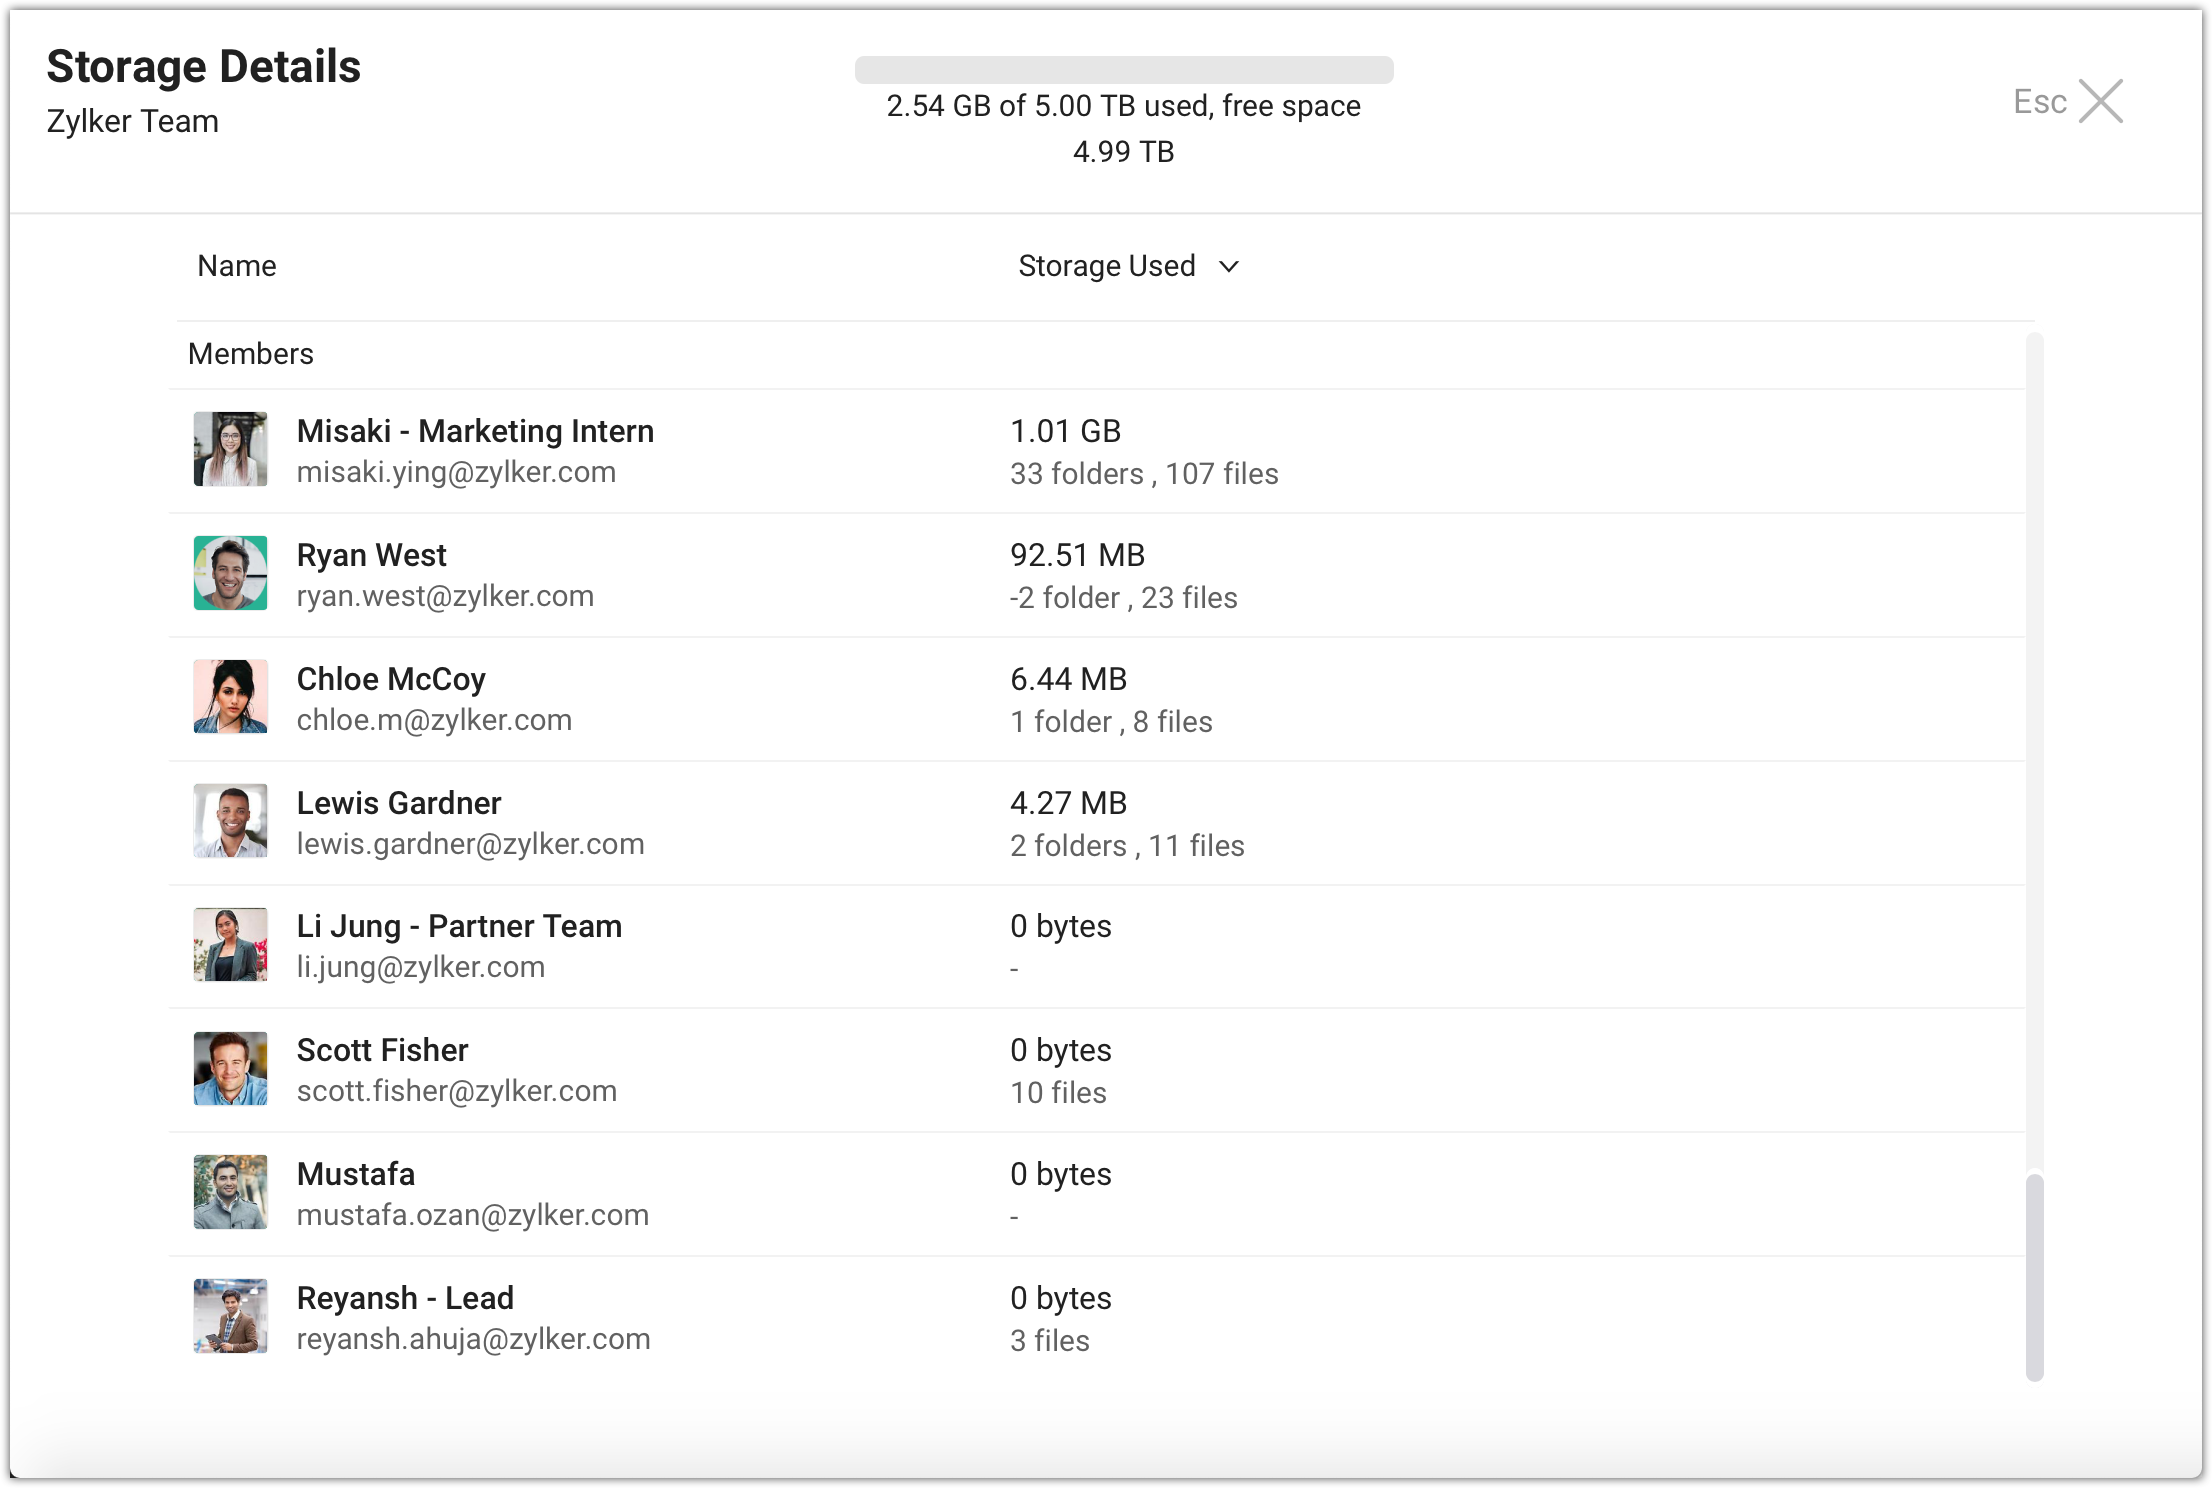Click Members section heading
The image size is (2212, 1488).
coord(250,354)
